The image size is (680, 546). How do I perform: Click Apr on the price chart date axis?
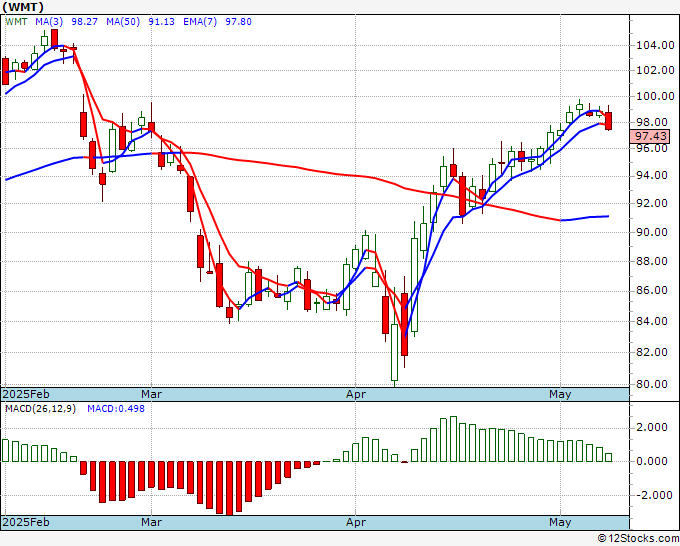pos(356,394)
